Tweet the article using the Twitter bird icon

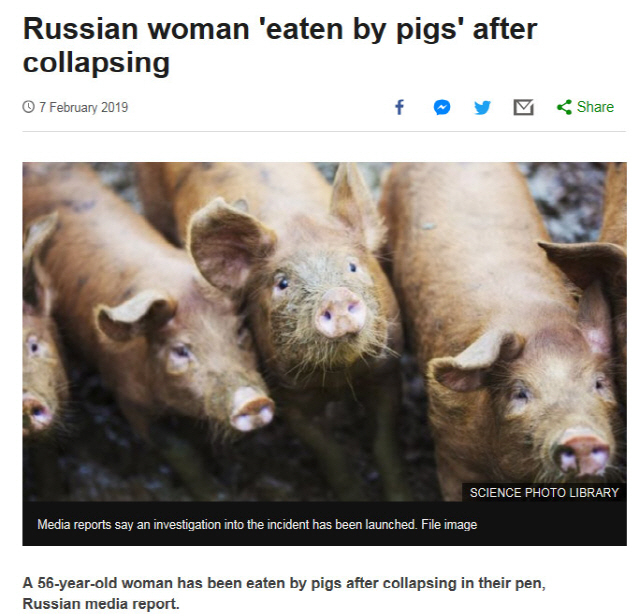coord(482,108)
